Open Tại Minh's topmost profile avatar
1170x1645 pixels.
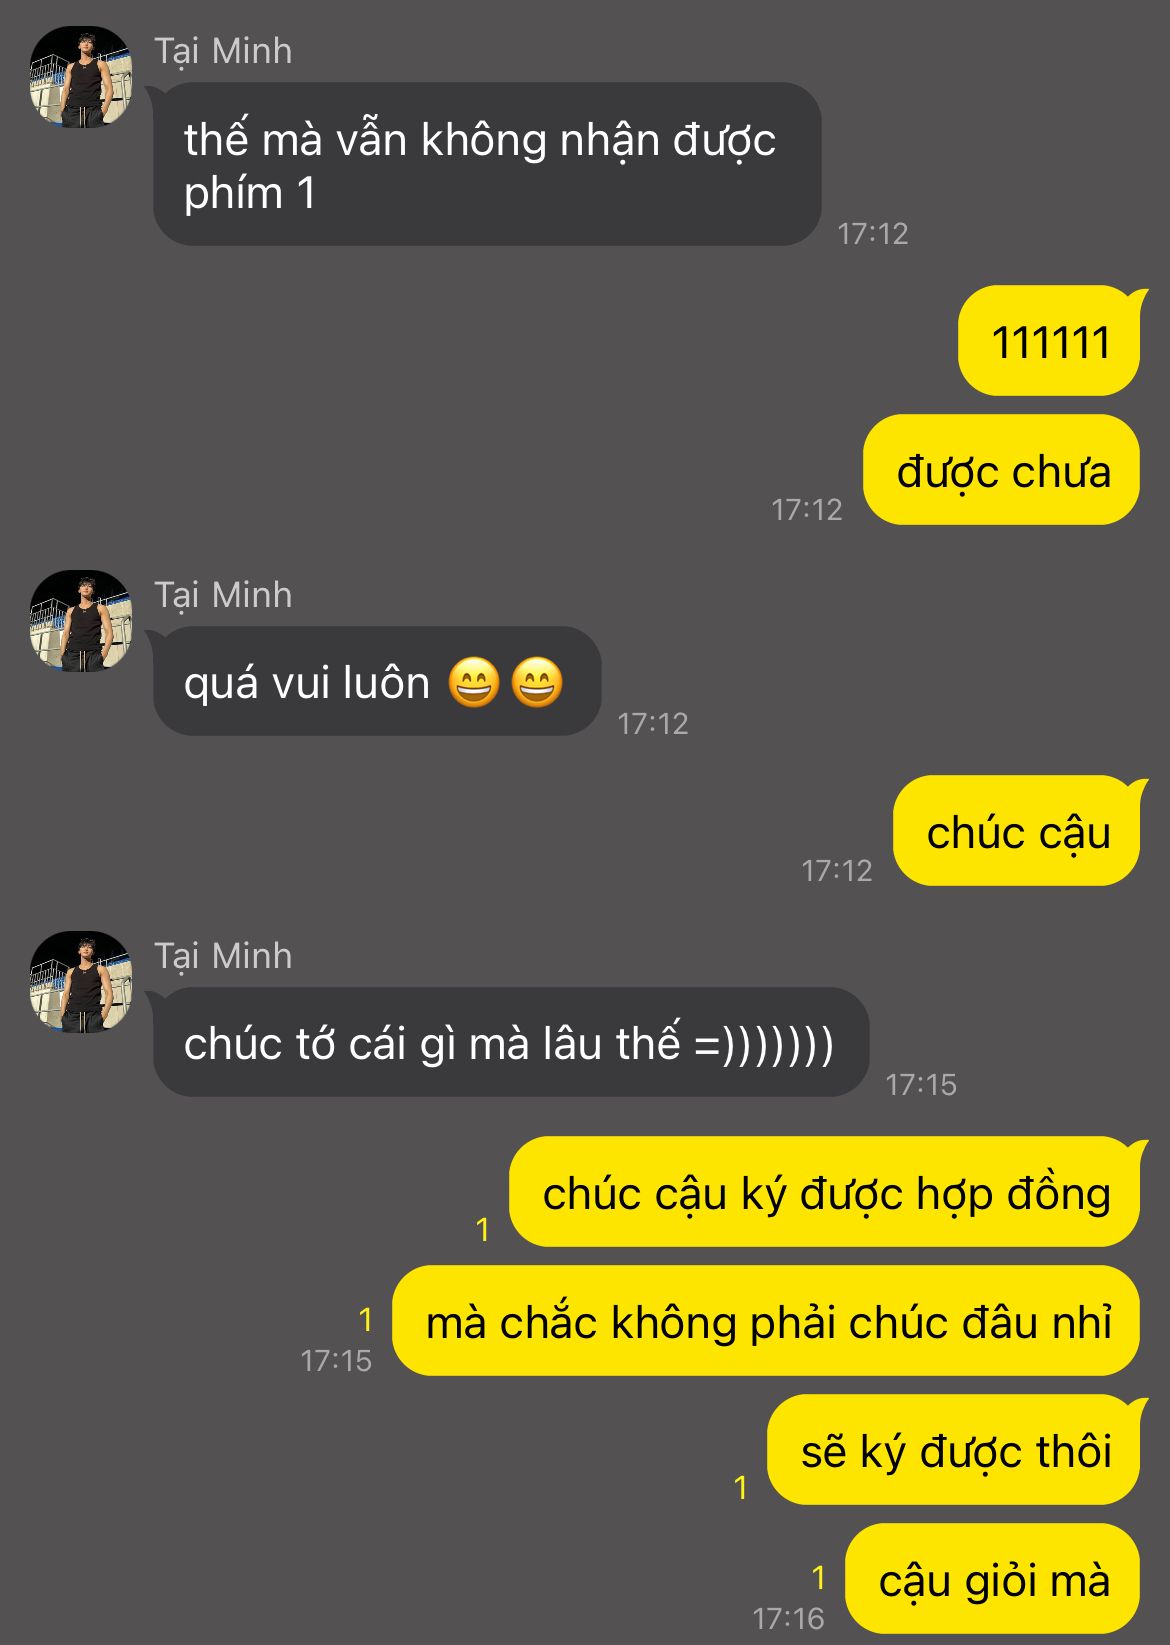[81, 77]
